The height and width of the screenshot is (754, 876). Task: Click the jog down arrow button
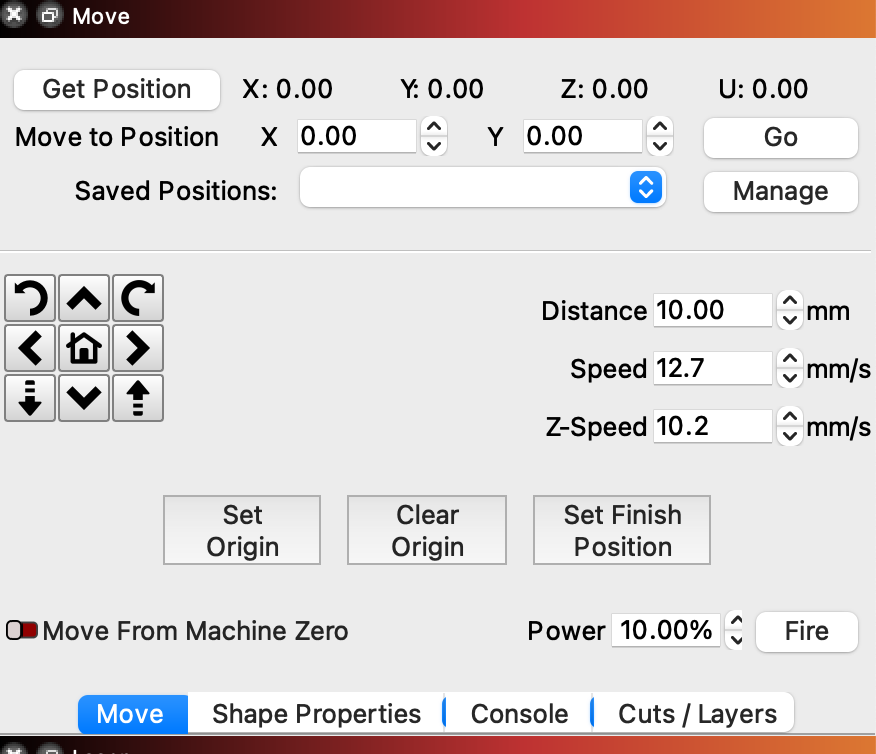tap(84, 398)
